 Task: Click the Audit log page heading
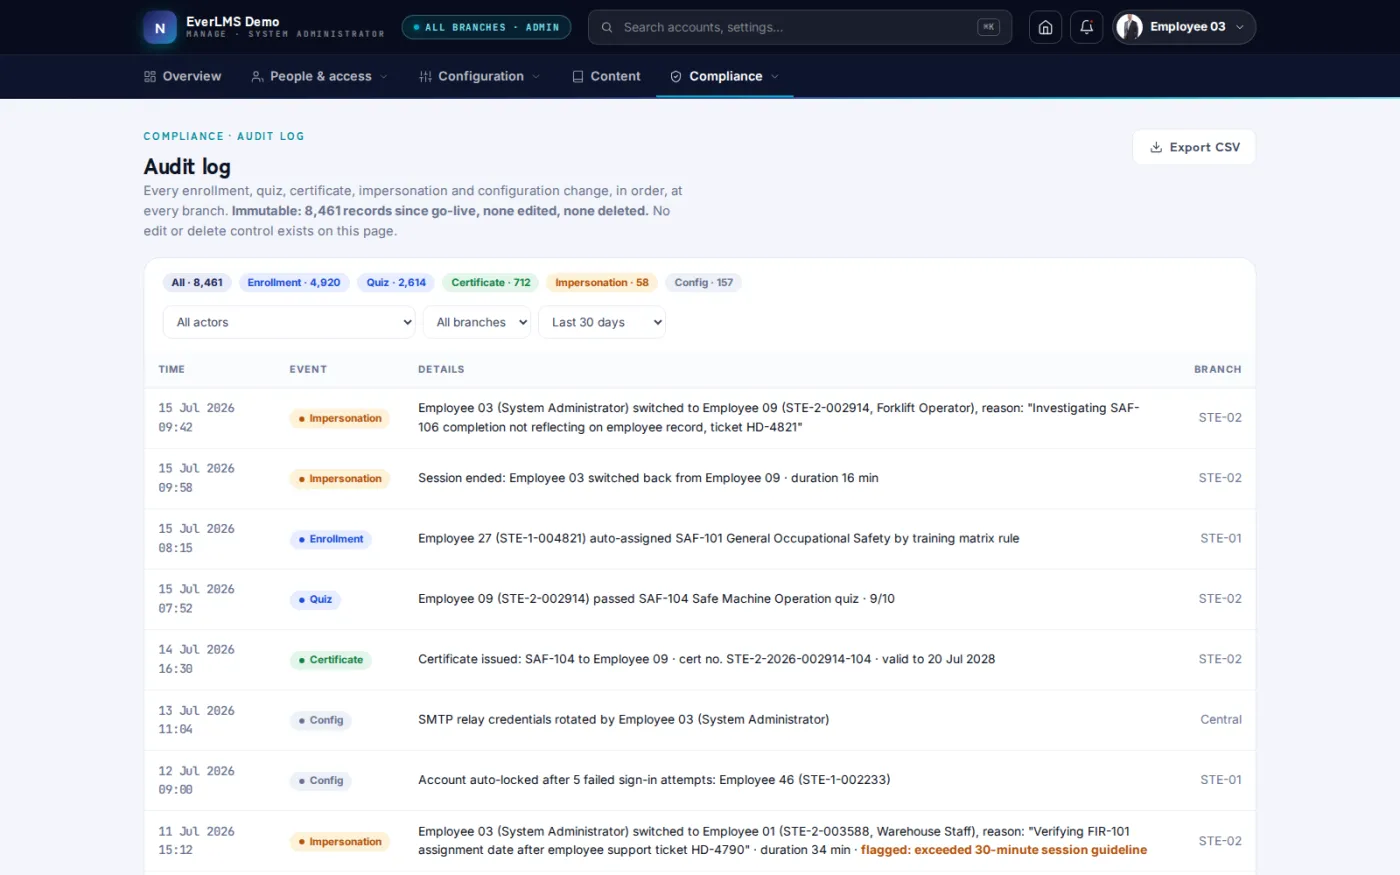pyautogui.click(x=187, y=167)
